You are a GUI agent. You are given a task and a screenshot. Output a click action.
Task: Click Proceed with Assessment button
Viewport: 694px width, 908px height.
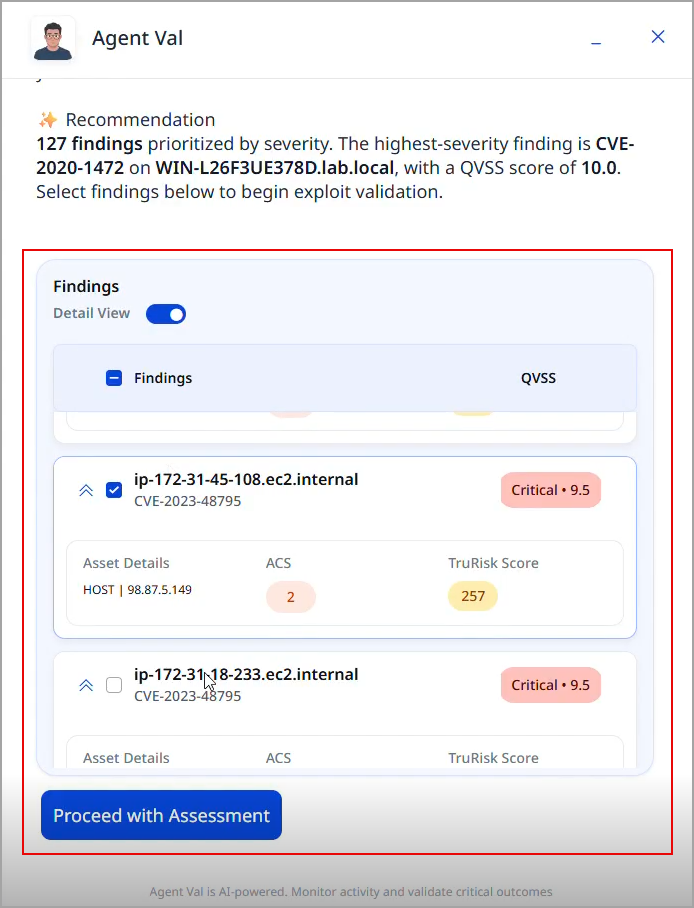[161, 815]
